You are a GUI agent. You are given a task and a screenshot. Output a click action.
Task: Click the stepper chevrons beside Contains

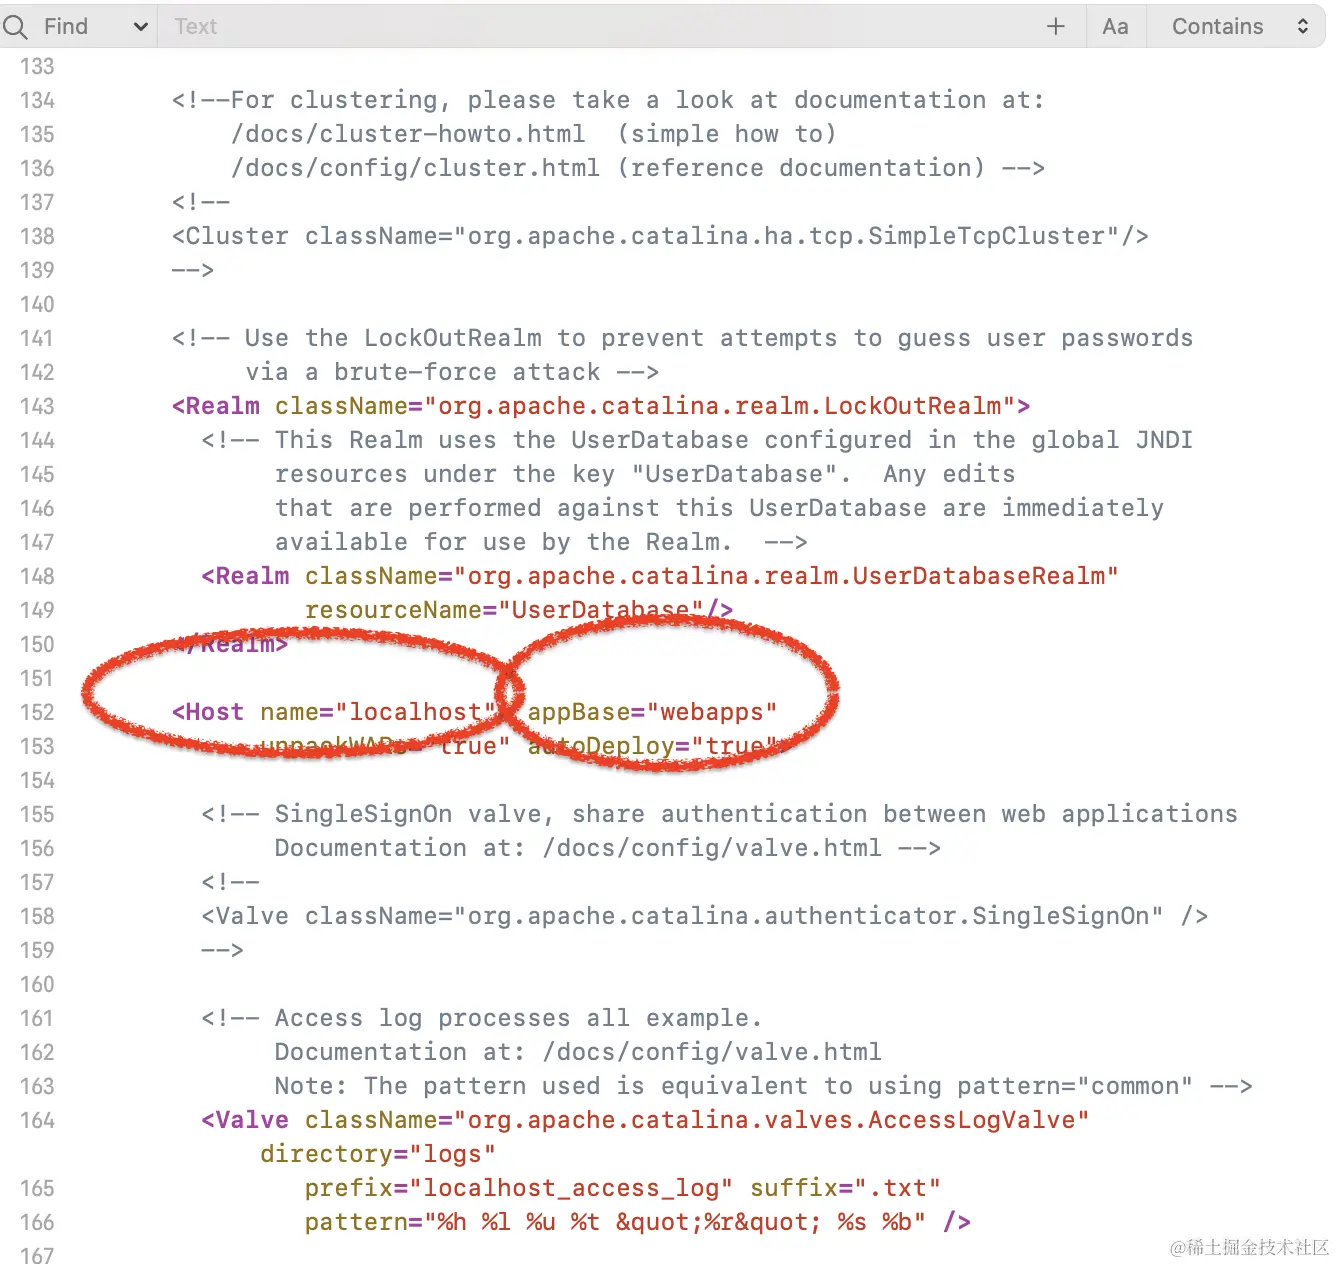coord(1302,26)
